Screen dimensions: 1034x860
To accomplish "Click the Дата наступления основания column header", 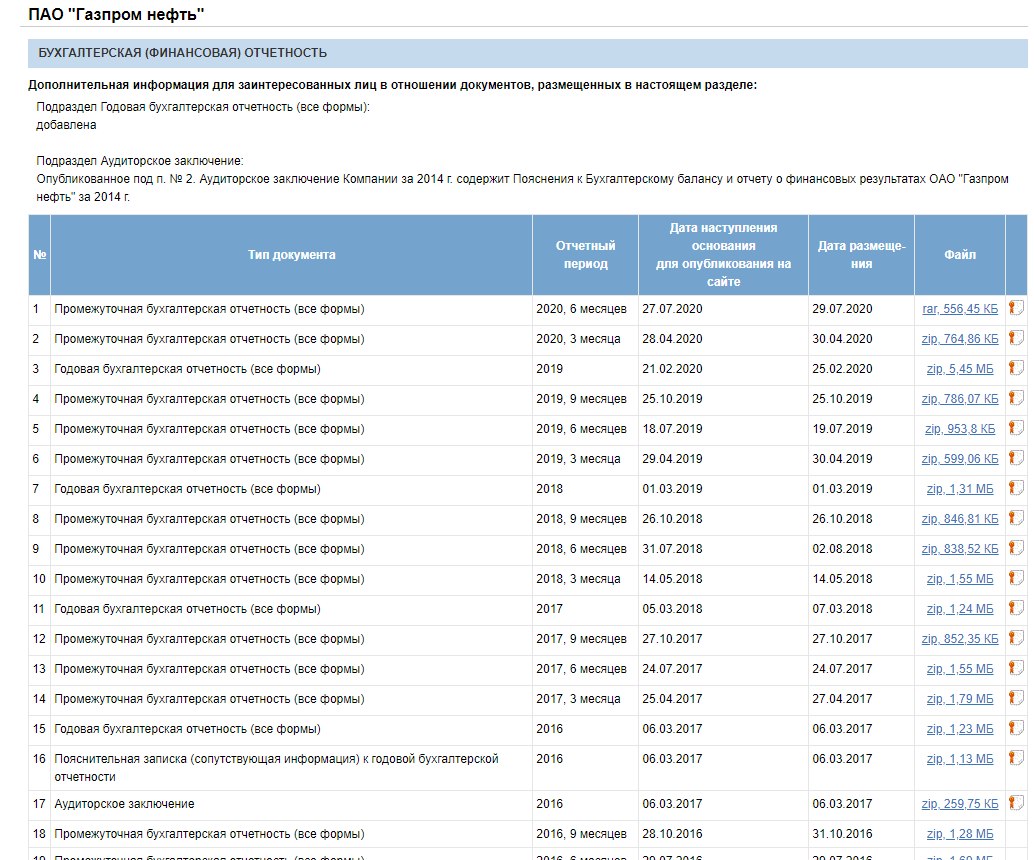I will pyautogui.click(x=723, y=255).
